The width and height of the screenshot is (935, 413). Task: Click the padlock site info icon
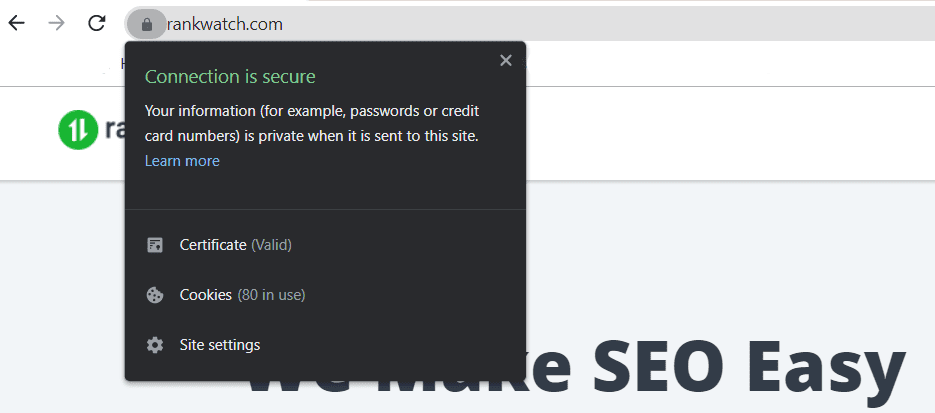[x=147, y=24]
